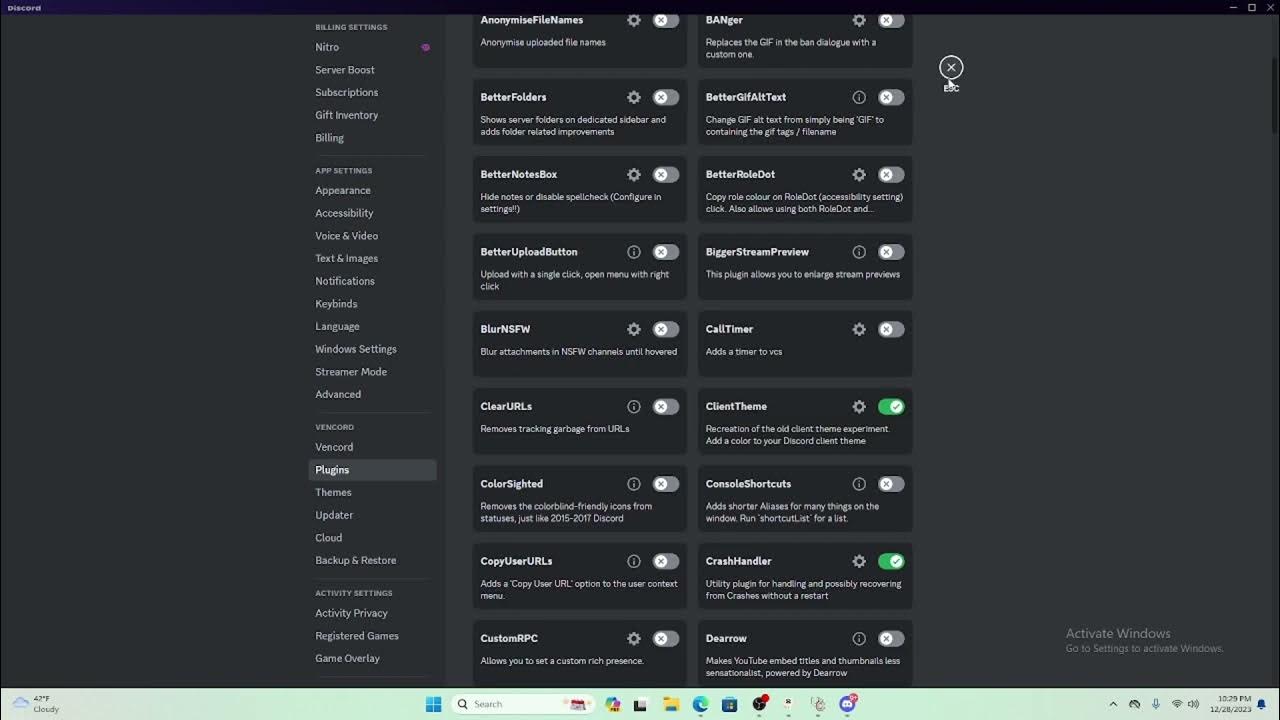Disable the ClientTheme toggle
Screen dimensions: 1280x720
pyautogui.click(x=891, y=407)
